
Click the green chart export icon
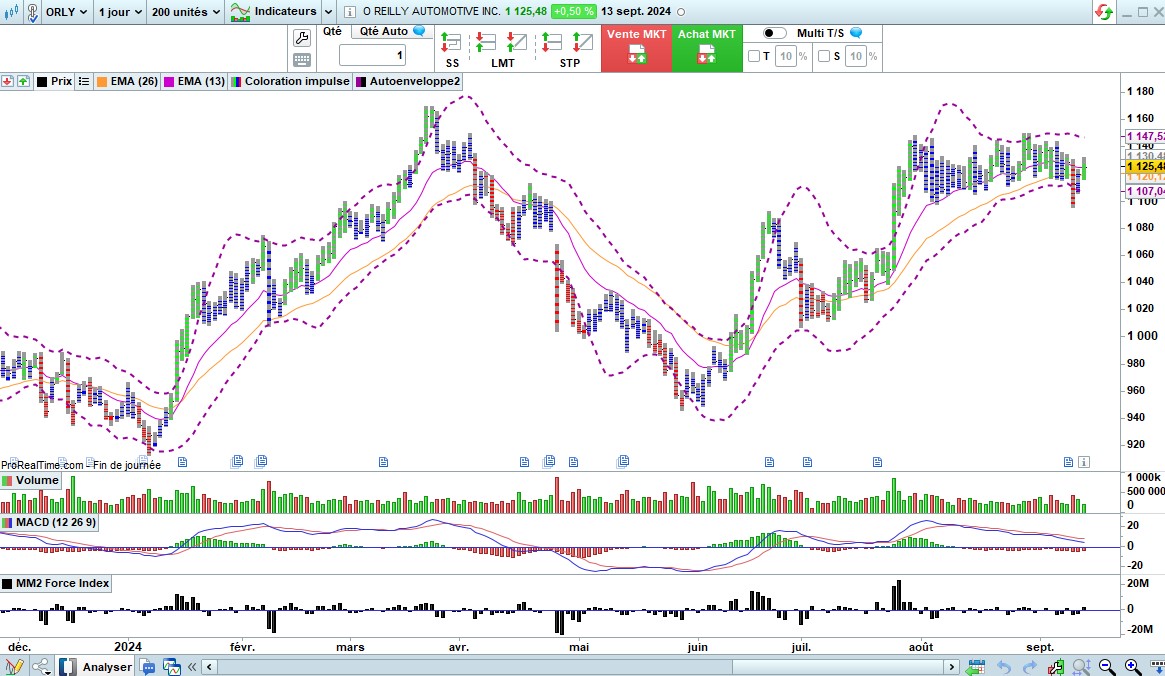tap(1056, 666)
